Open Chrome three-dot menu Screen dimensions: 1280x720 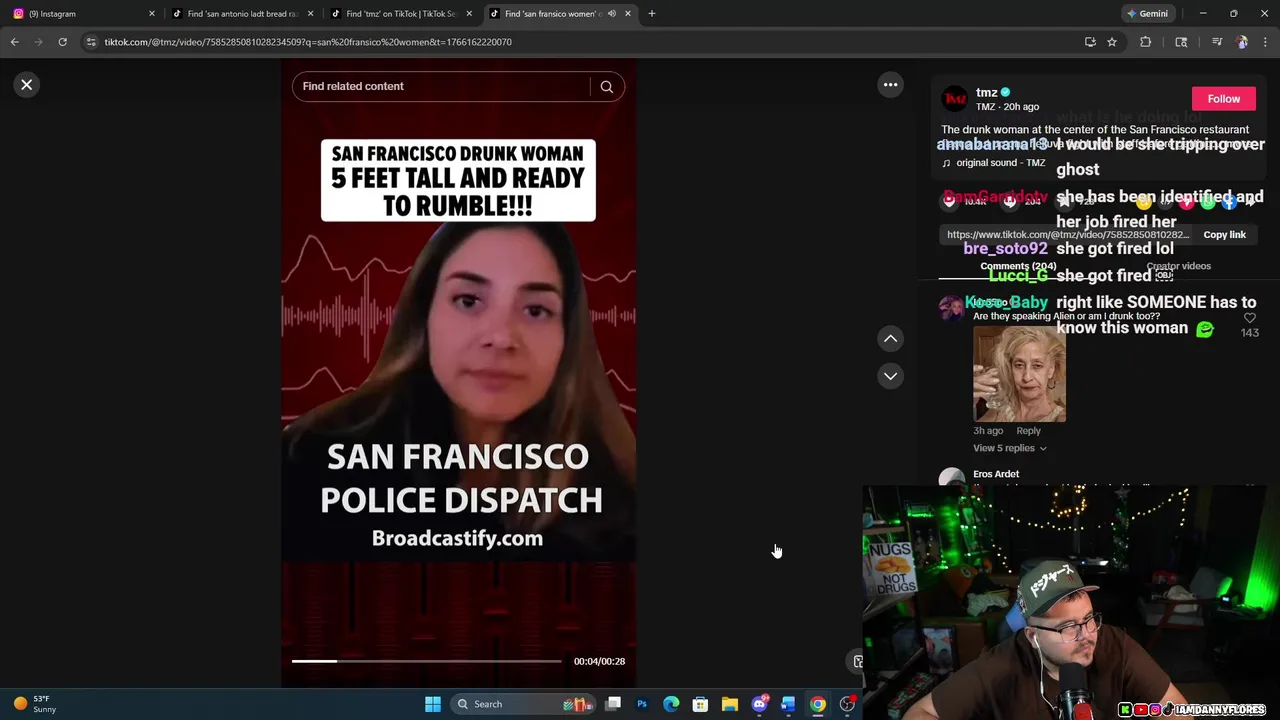point(1266,42)
